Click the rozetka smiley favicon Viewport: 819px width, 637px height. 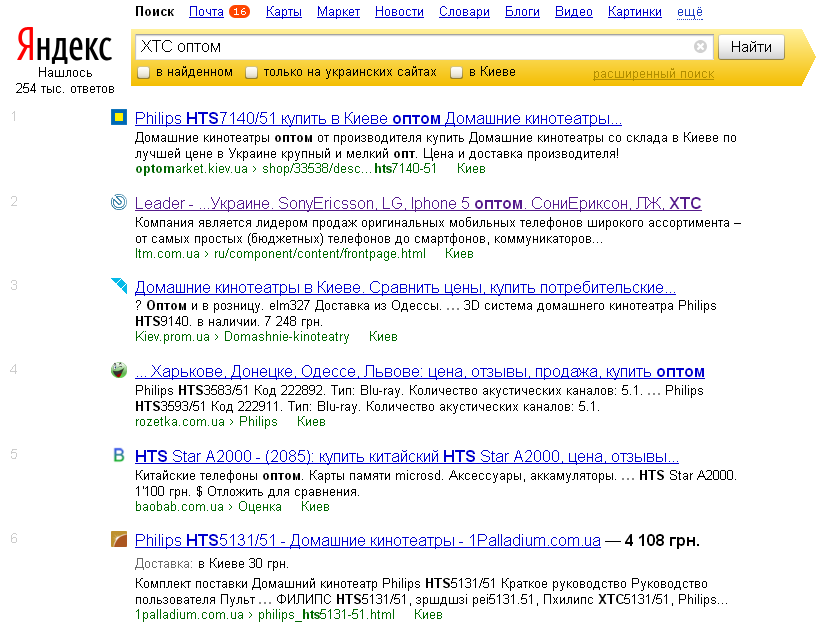point(119,371)
